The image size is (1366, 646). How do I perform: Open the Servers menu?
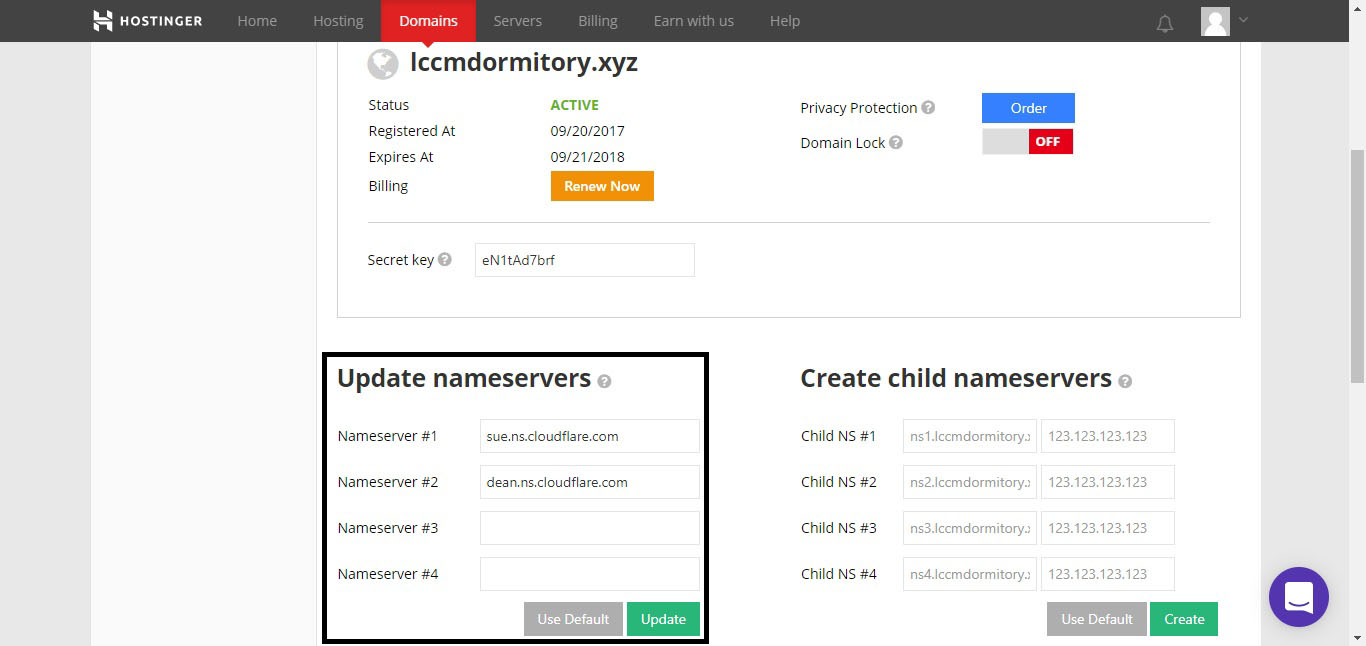(x=518, y=21)
